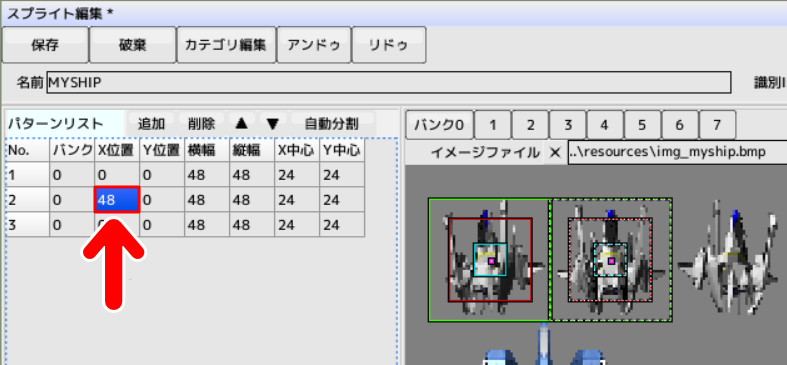Click the バンク column header

[x=72, y=150]
